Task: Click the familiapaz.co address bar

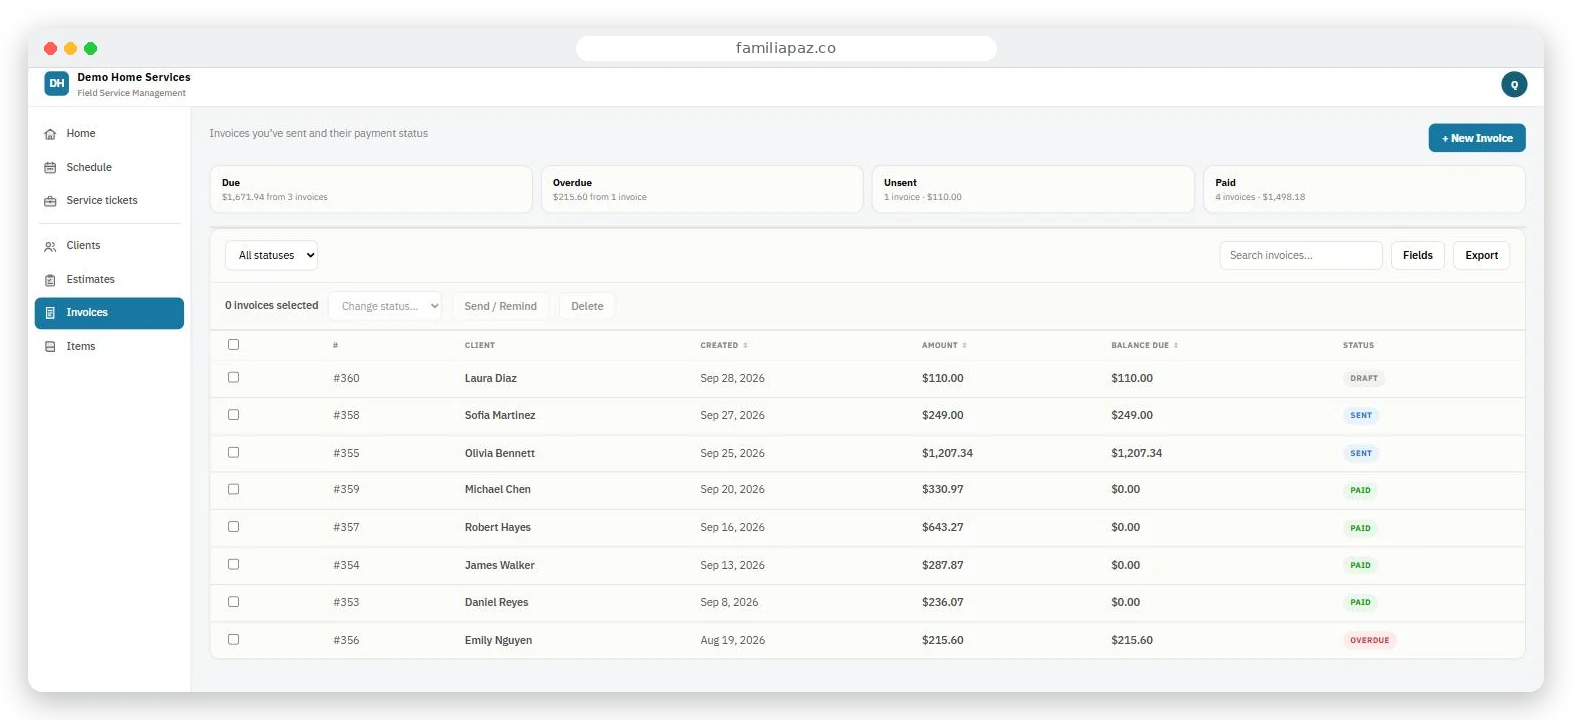Action: pos(786,48)
